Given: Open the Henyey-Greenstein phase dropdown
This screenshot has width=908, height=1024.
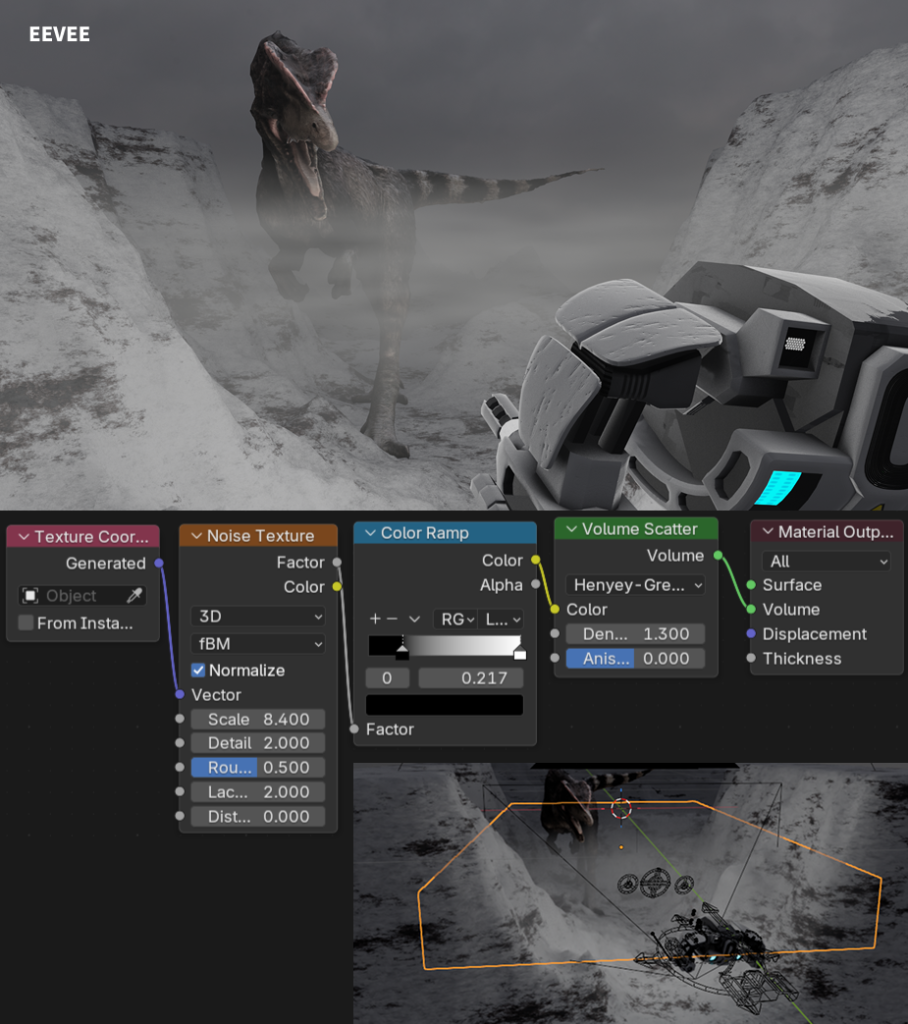Looking at the screenshot, I should coord(635,584).
